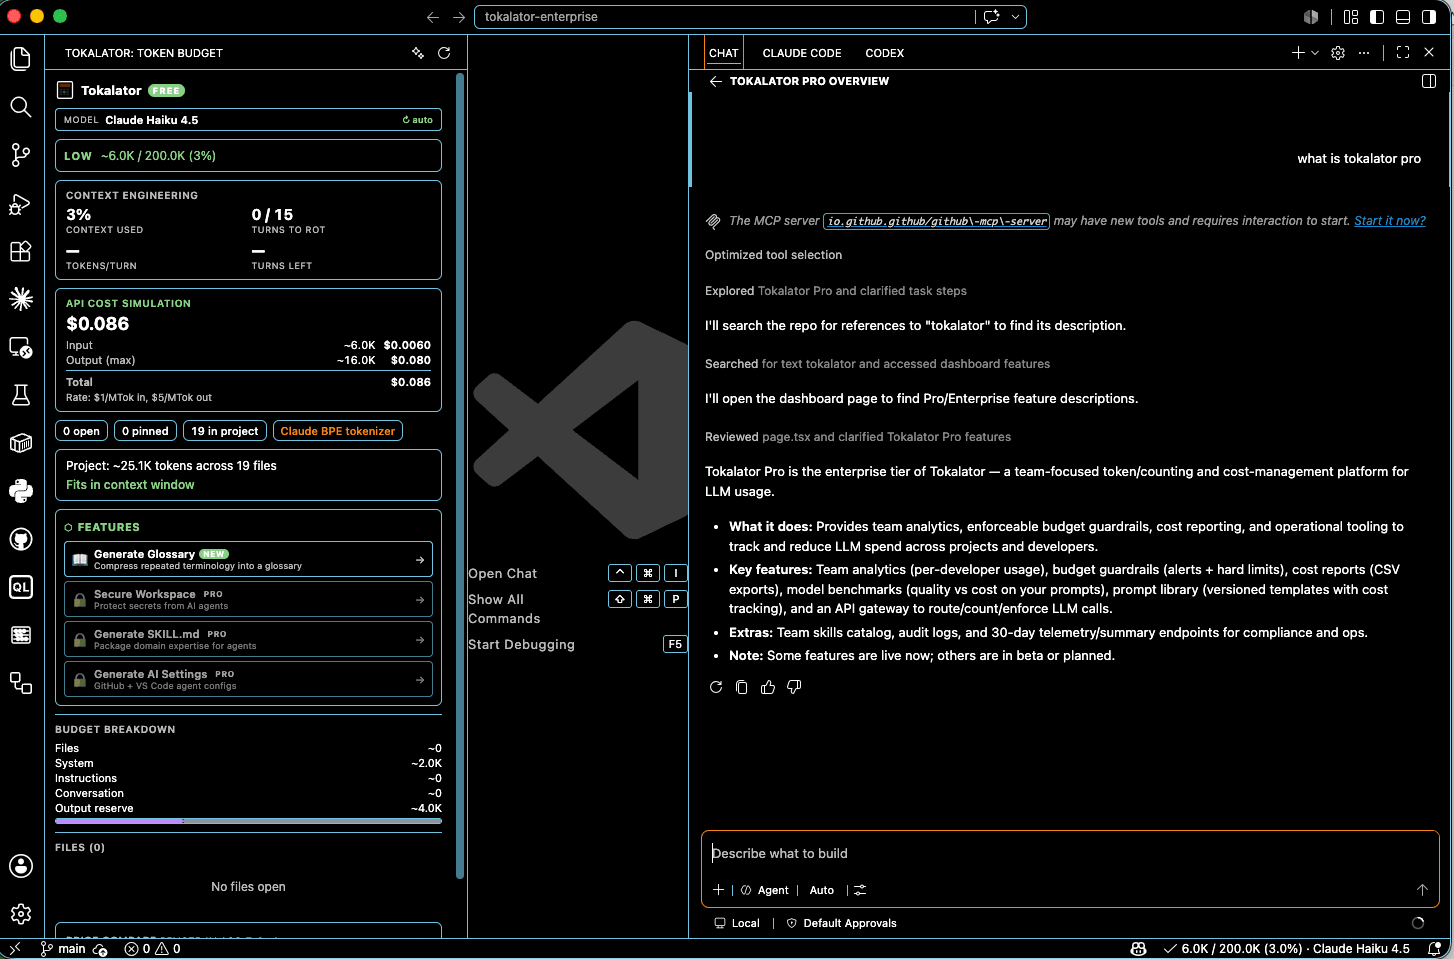Image resolution: width=1454 pixels, height=959 pixels.
Task: Open the command center chat dropdown
Action: click(1015, 17)
